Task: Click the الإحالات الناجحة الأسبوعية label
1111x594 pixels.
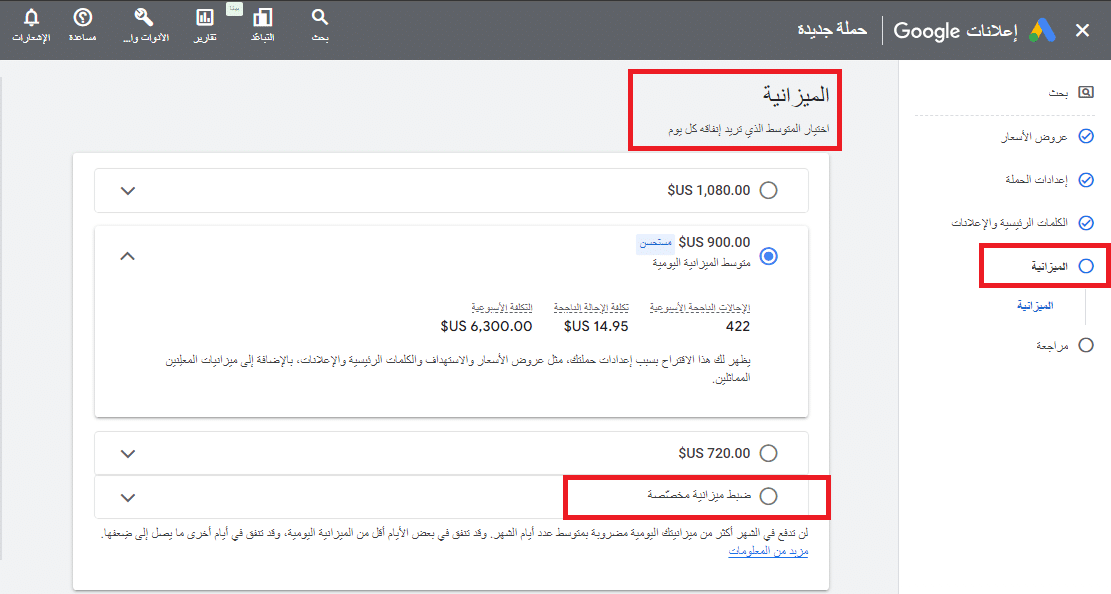Action: (x=700, y=308)
